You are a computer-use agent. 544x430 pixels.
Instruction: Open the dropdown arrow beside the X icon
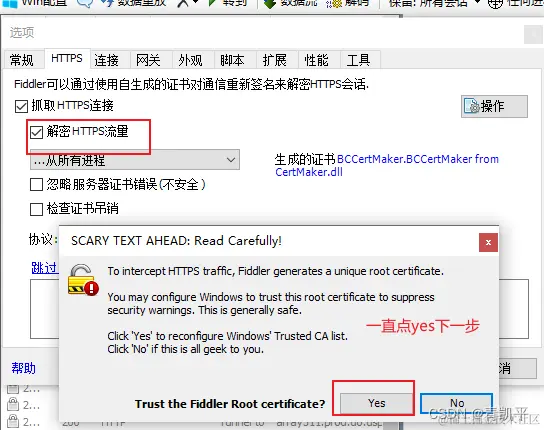tap(196, 3)
